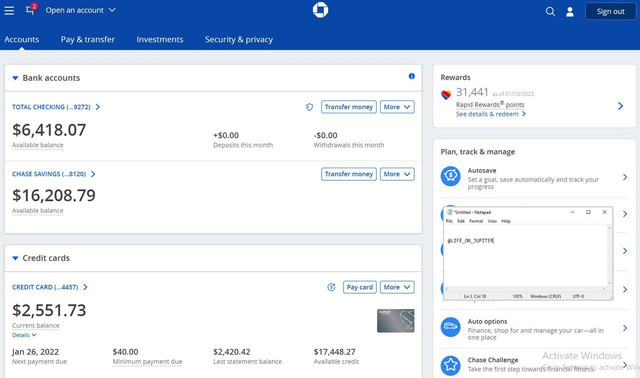Click the 100% zoom status in Notepad

[518, 296]
